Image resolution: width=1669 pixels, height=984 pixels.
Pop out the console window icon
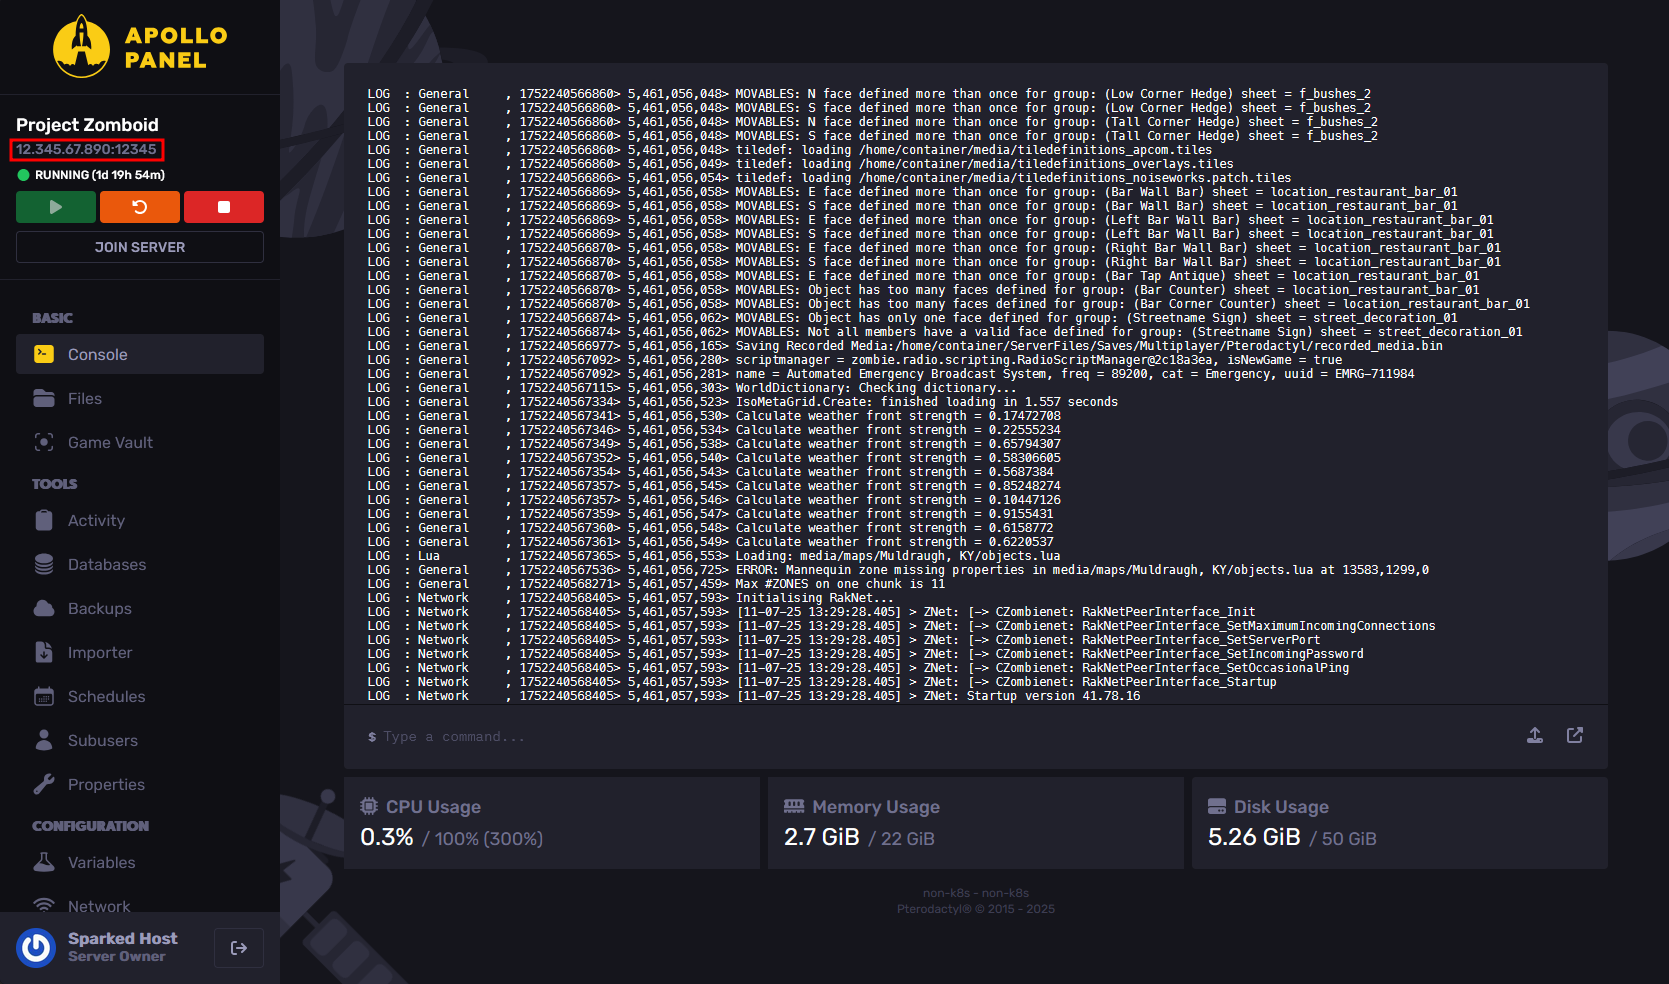coord(1575,736)
